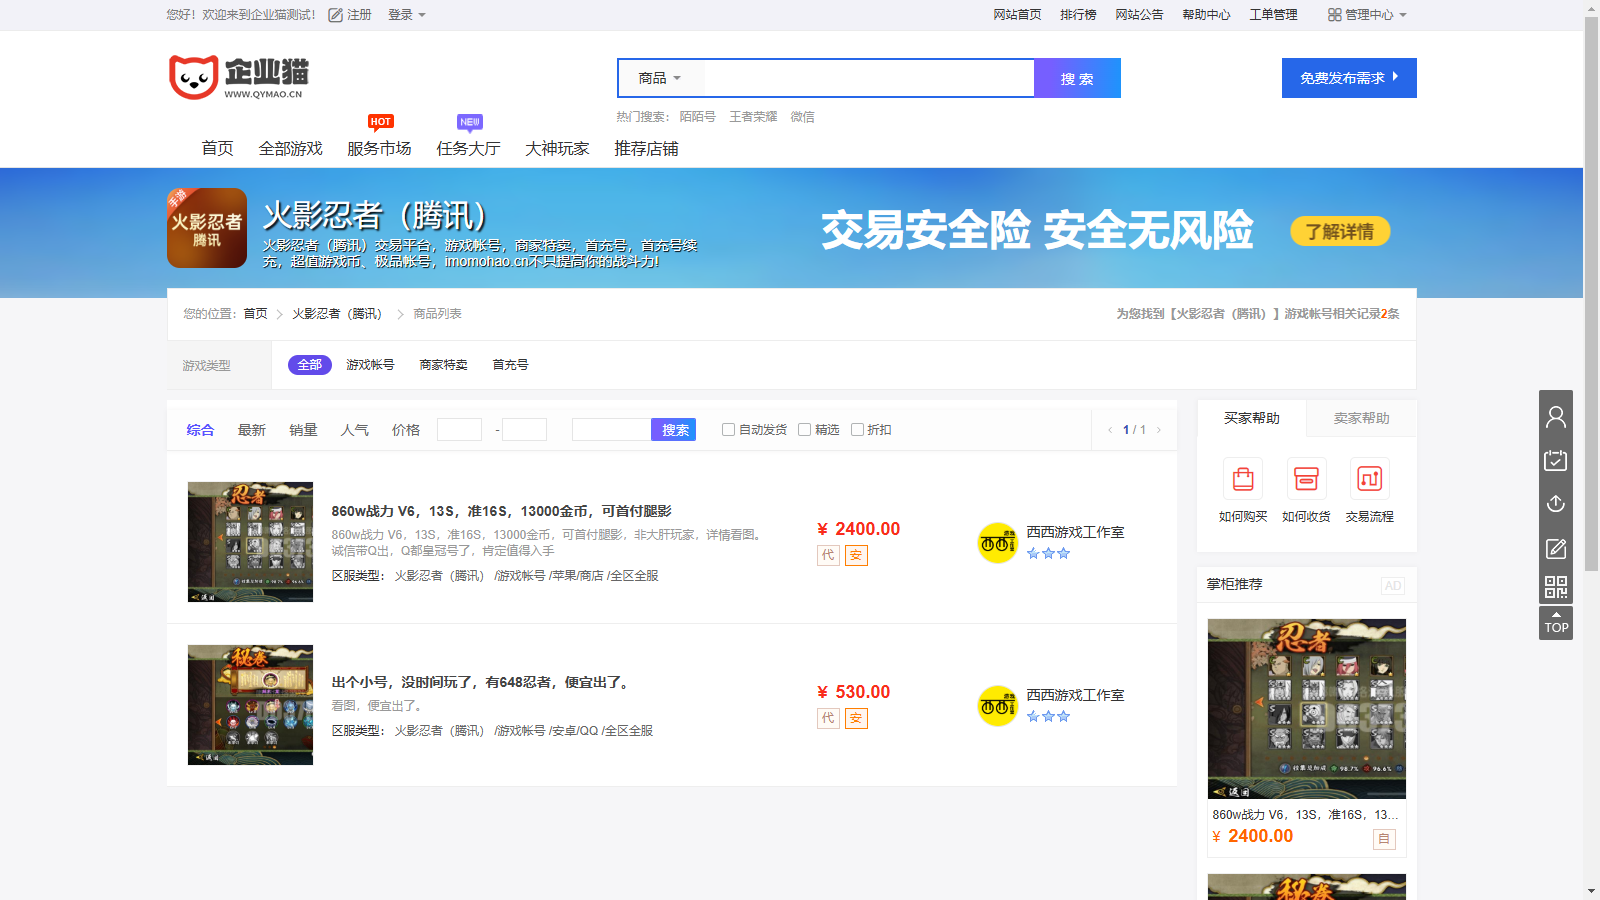Image resolution: width=1600 pixels, height=900 pixels.
Task: Open the 商品 search category dropdown
Action: click(659, 77)
